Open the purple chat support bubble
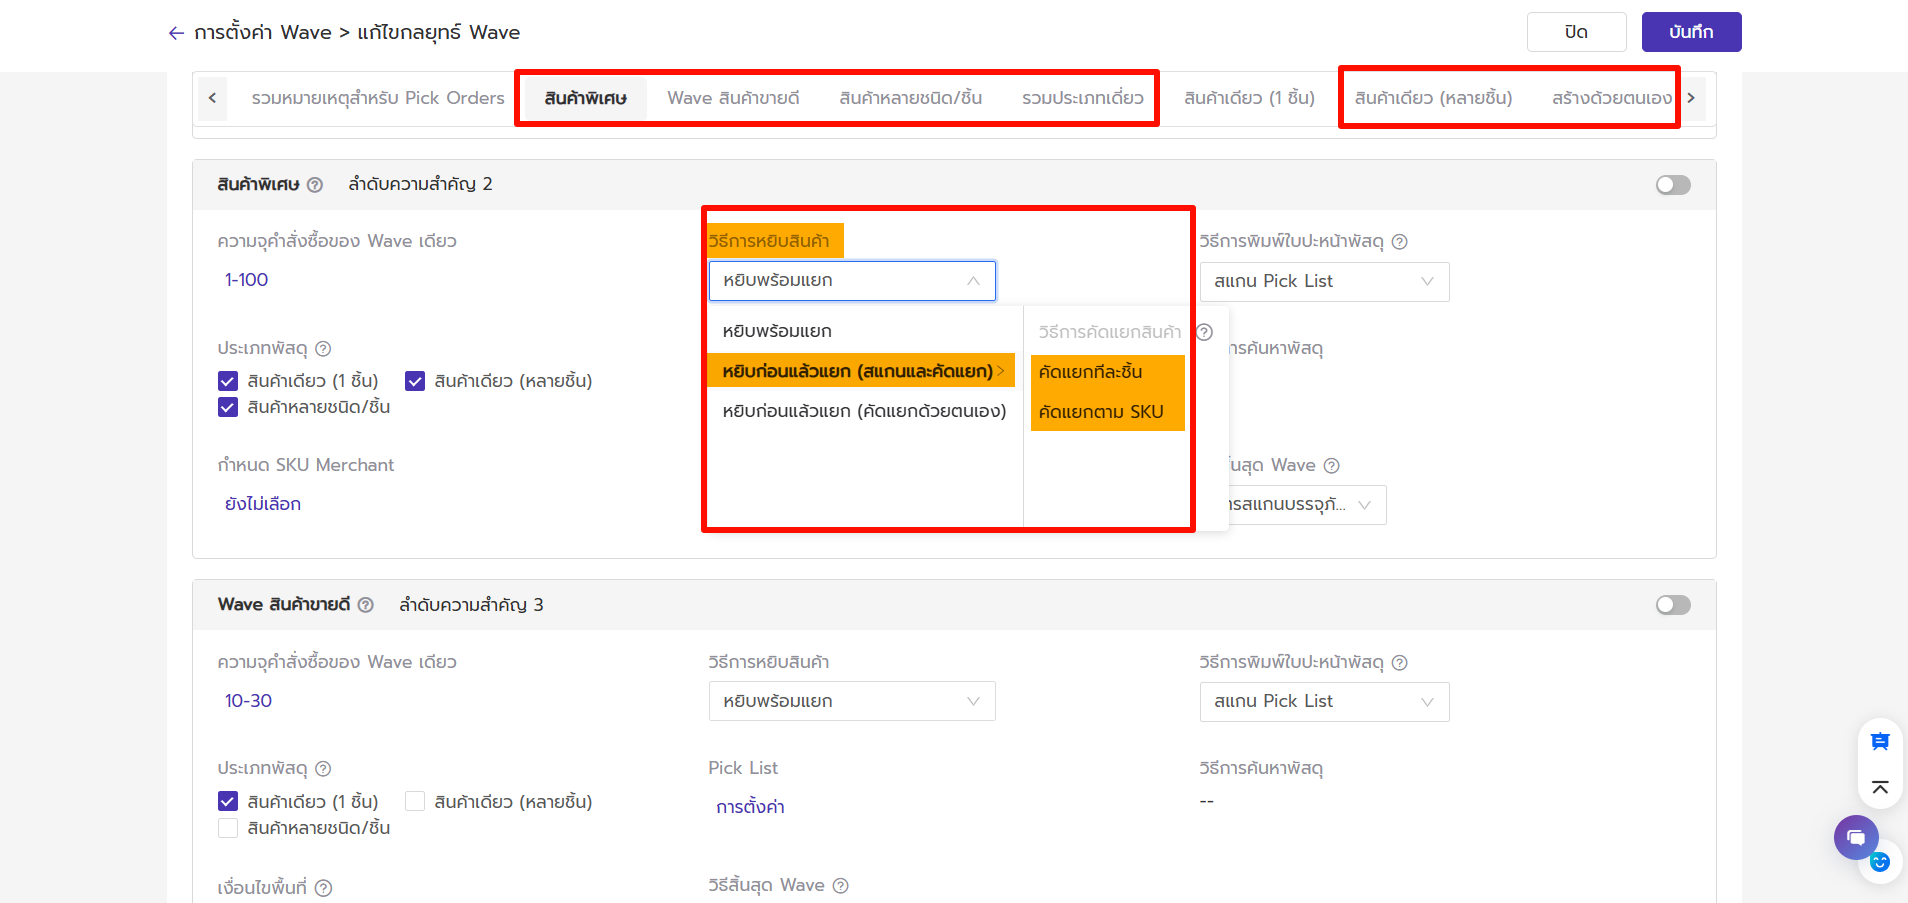 (x=1855, y=837)
